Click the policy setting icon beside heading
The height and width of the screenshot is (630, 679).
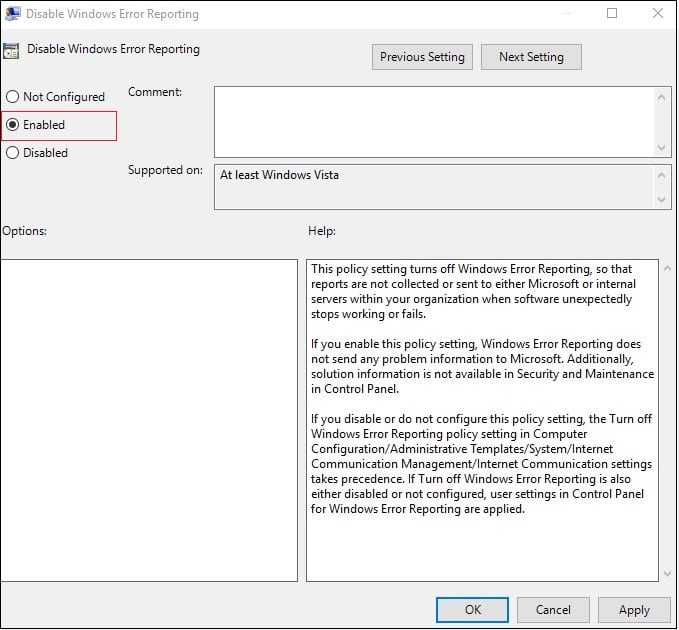click(11, 51)
